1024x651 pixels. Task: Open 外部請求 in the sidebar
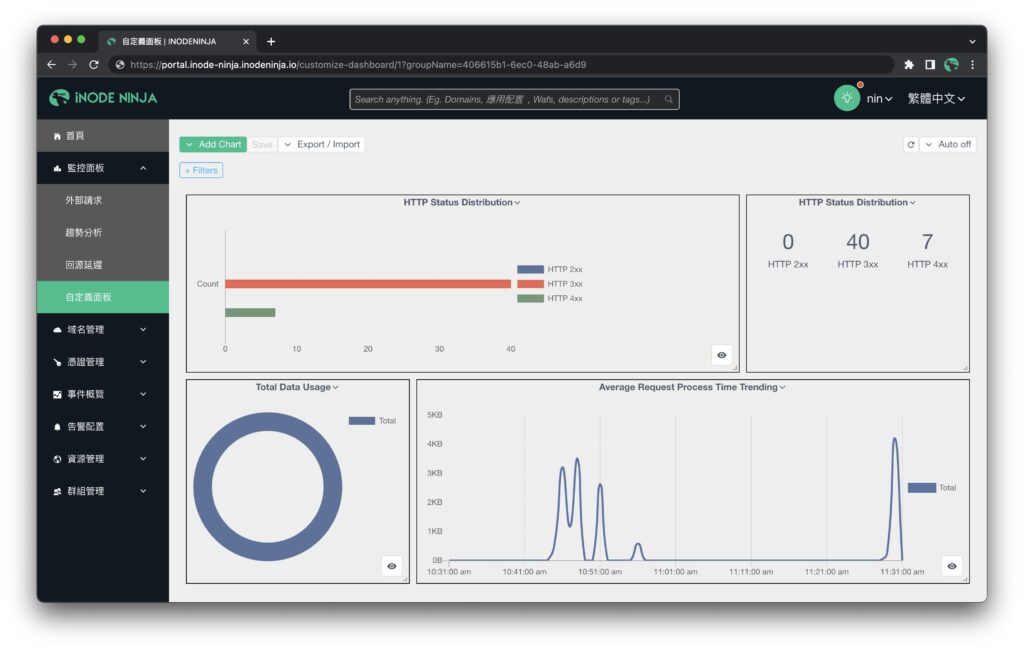tap(103, 200)
